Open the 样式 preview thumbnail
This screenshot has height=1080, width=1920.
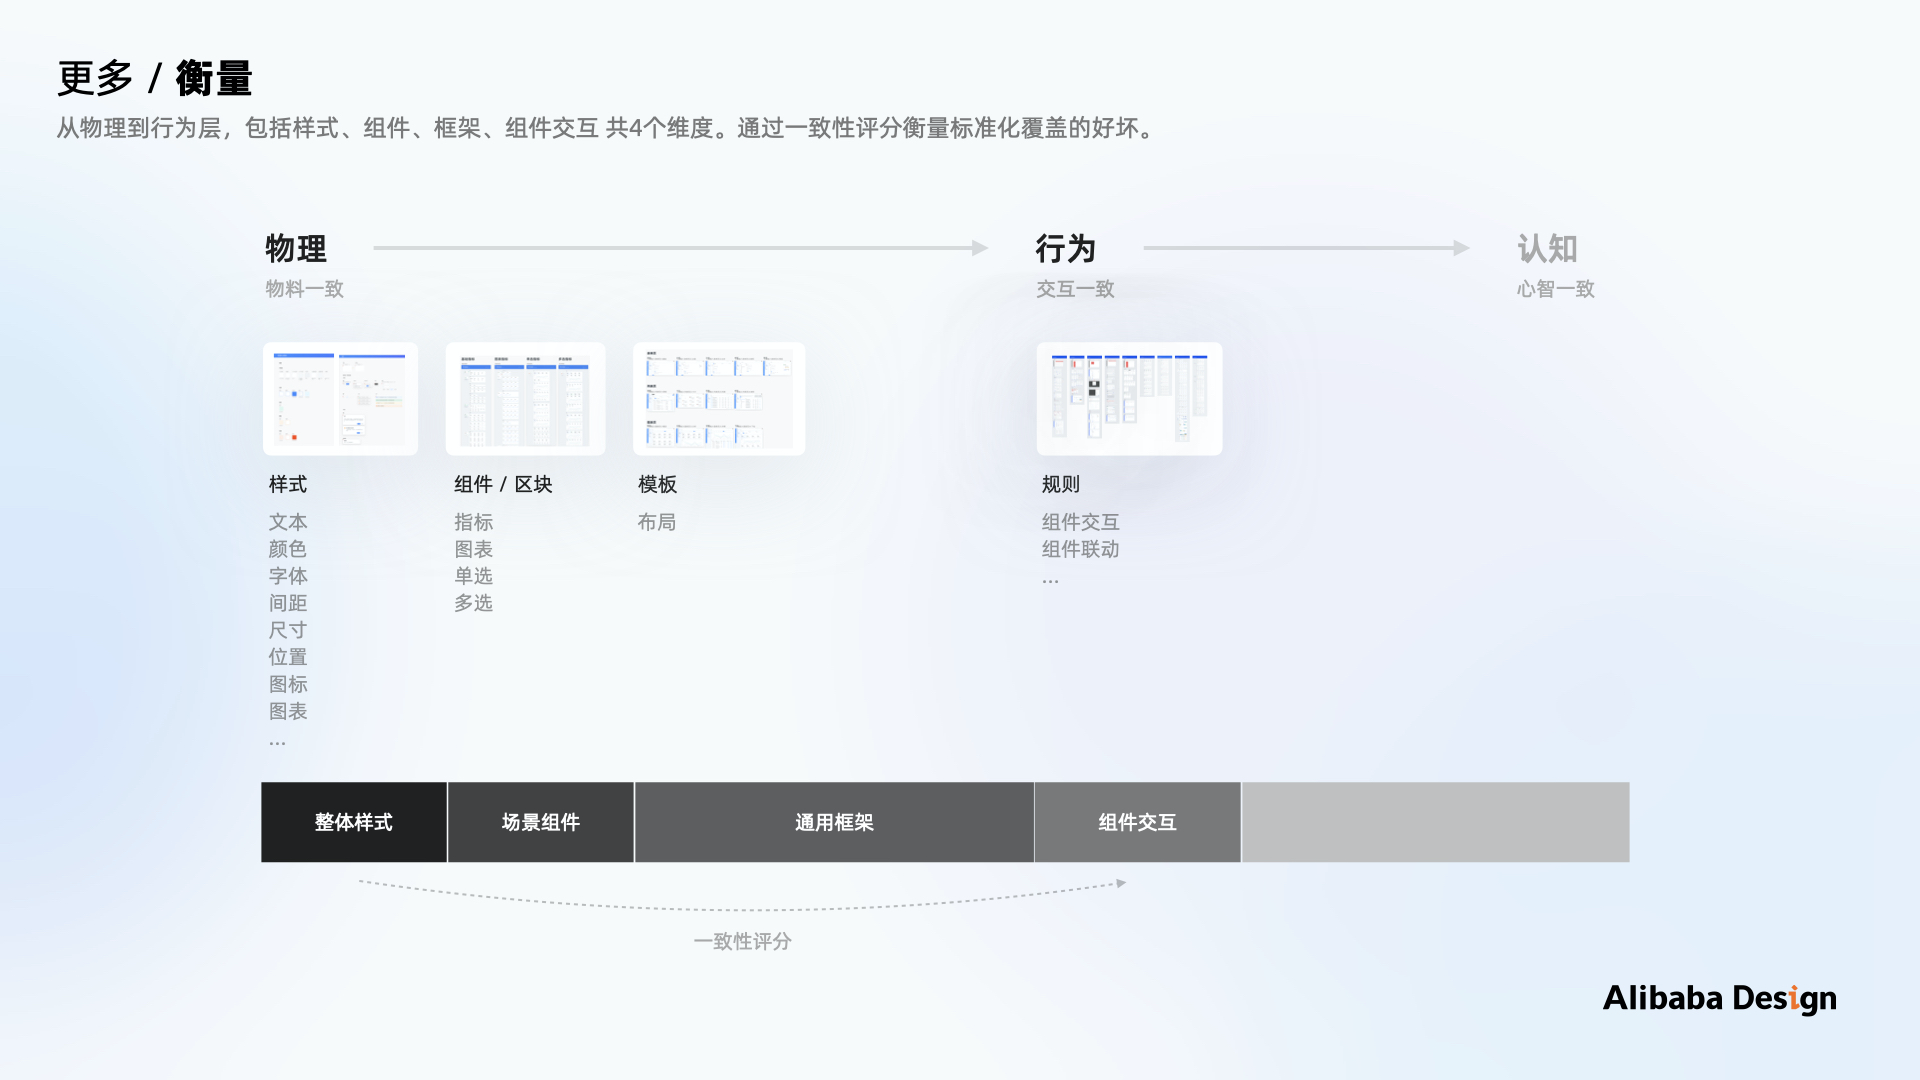[340, 399]
